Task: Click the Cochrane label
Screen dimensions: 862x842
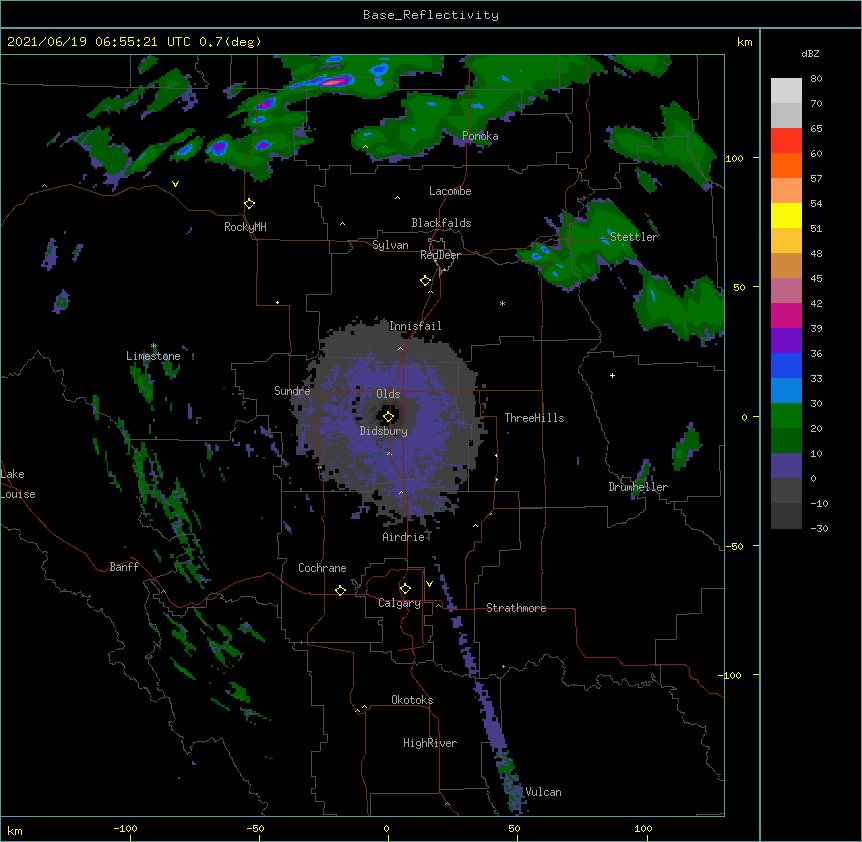Action: coord(322,568)
